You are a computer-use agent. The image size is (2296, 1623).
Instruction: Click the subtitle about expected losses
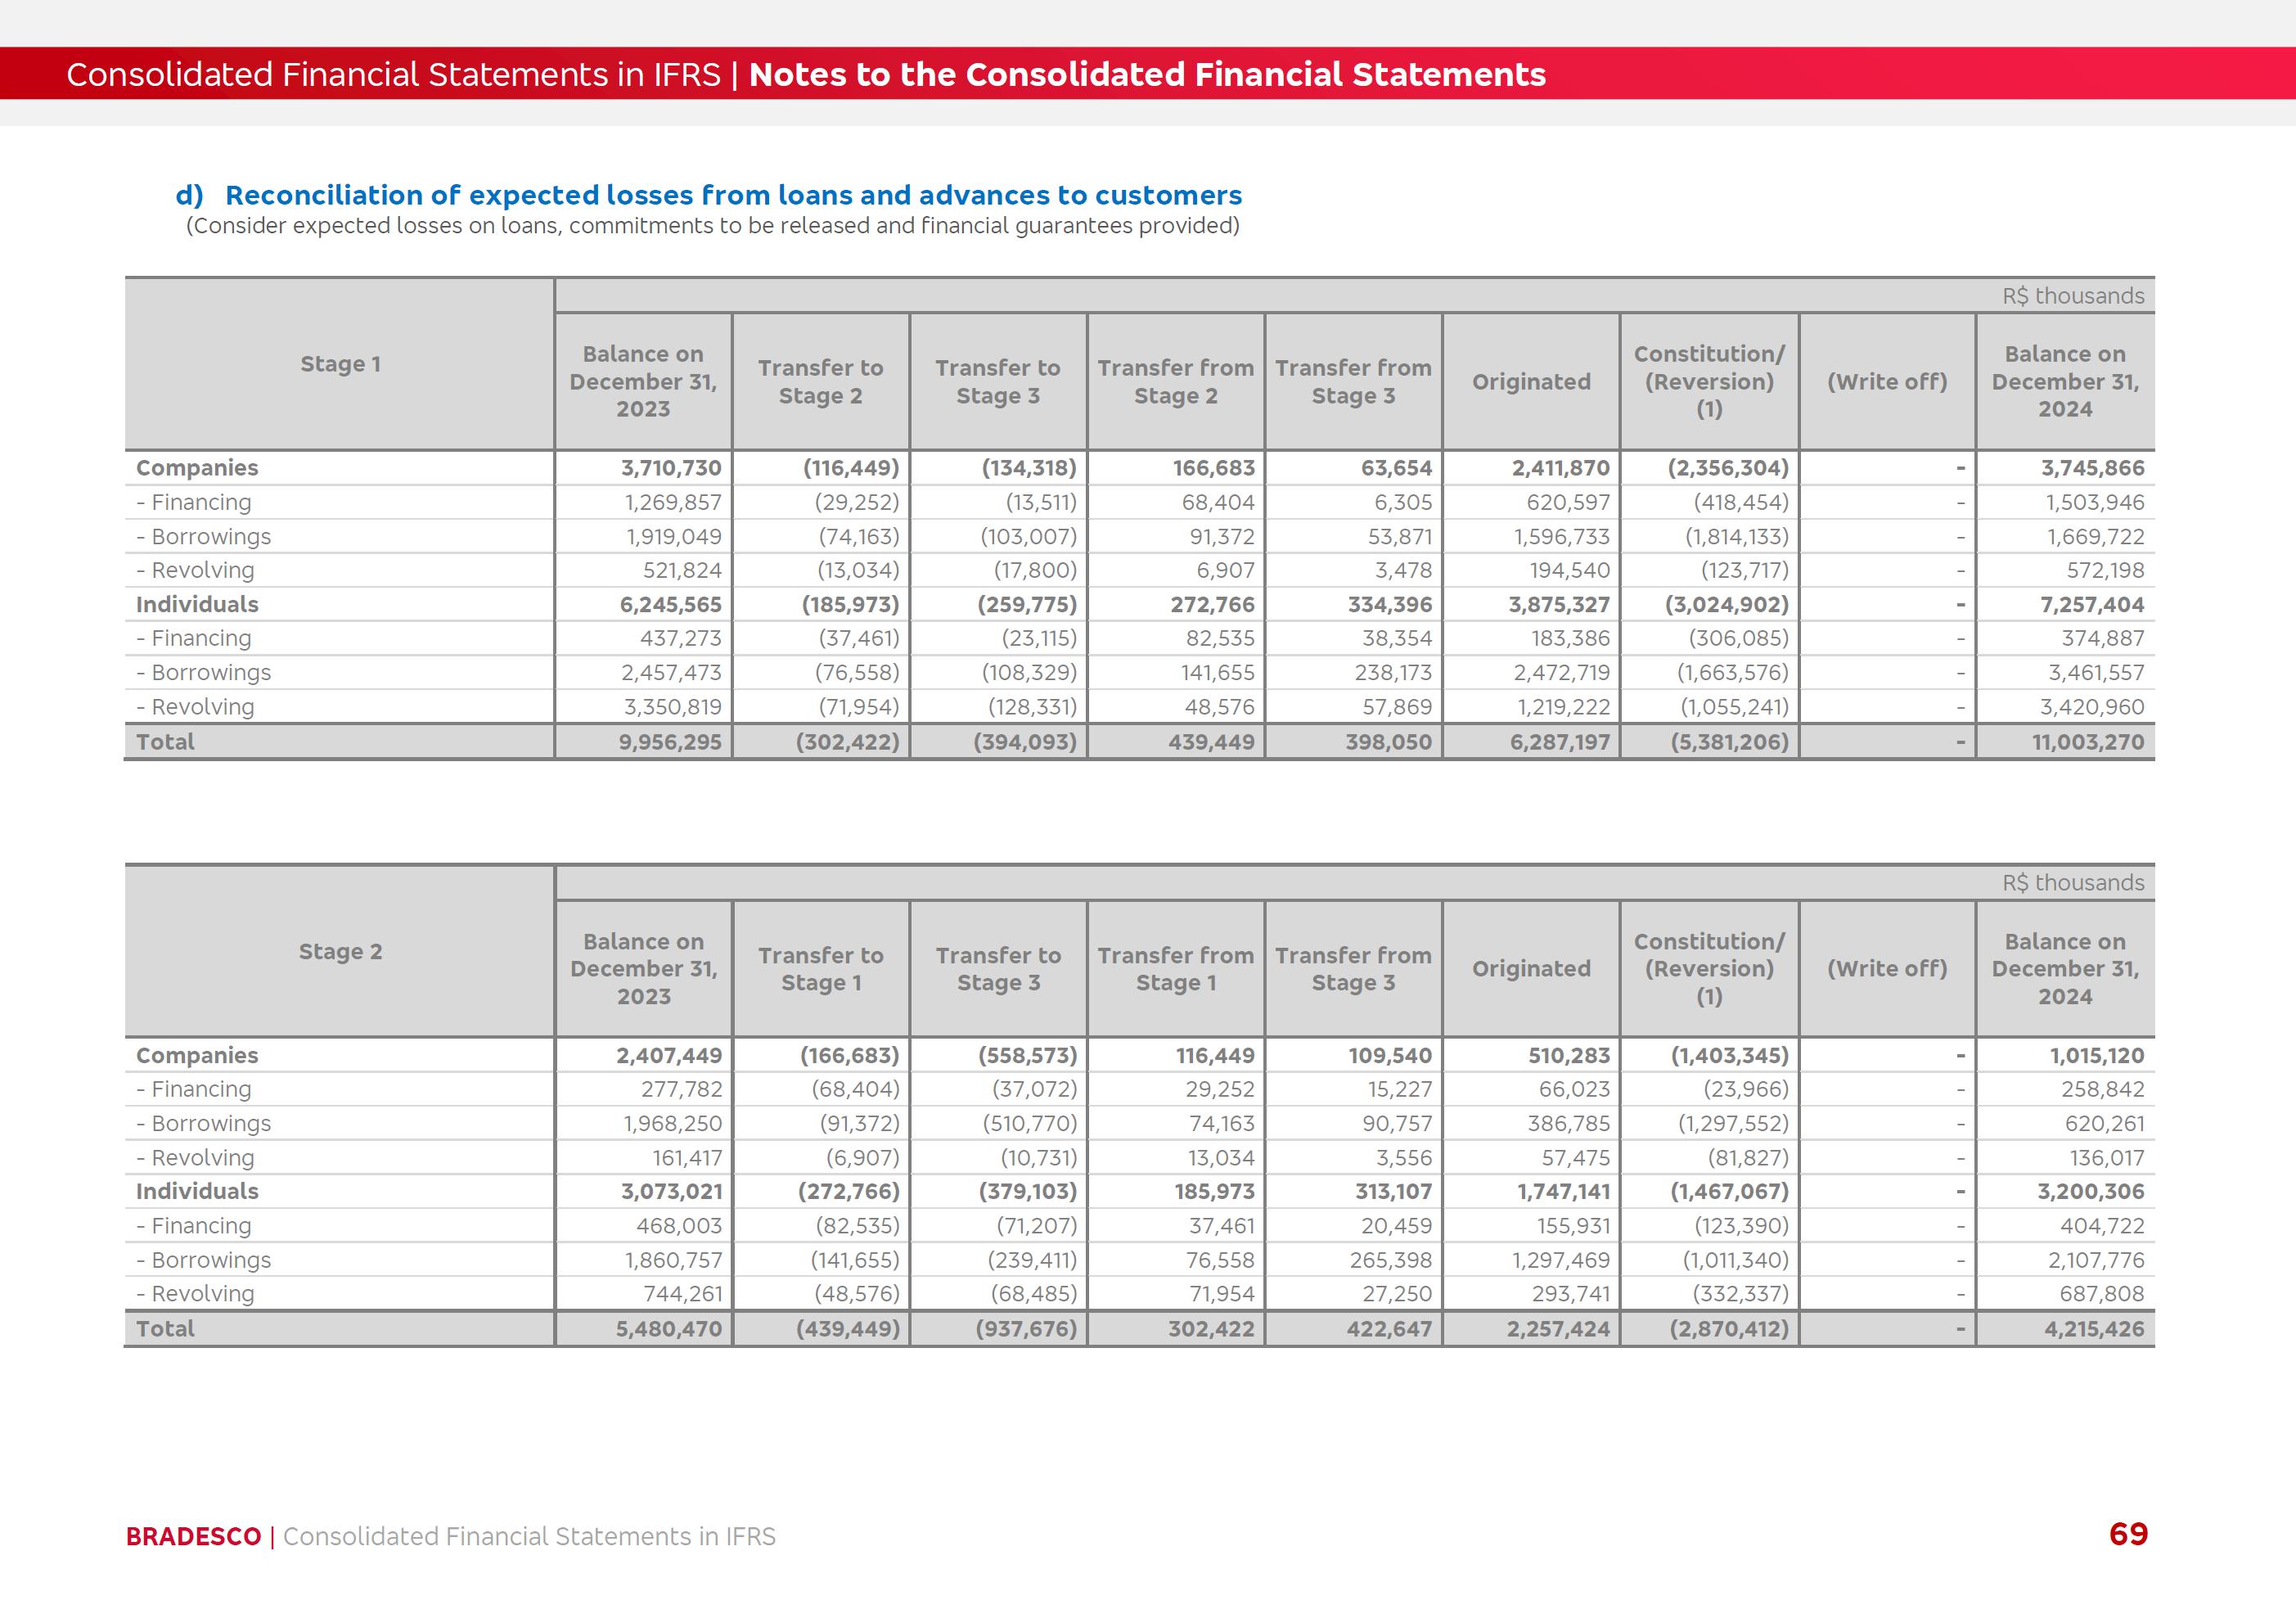(x=712, y=226)
